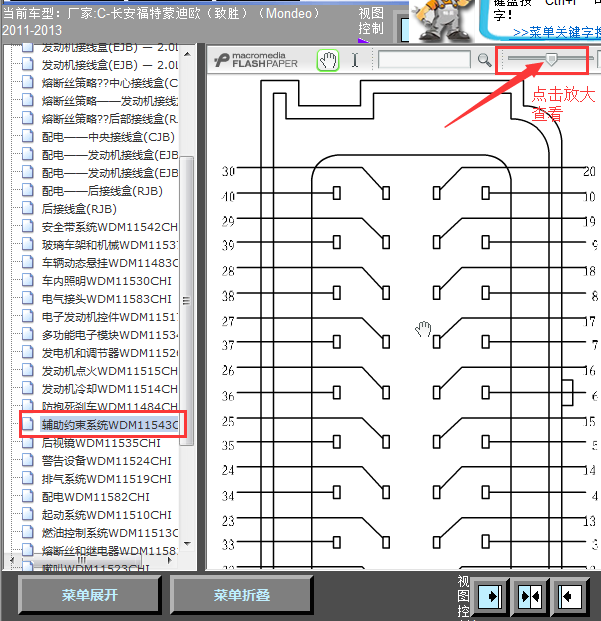601x621 pixels.
Task: Open 车辆动态悬挂WDM11483 document
Action: 110,263
